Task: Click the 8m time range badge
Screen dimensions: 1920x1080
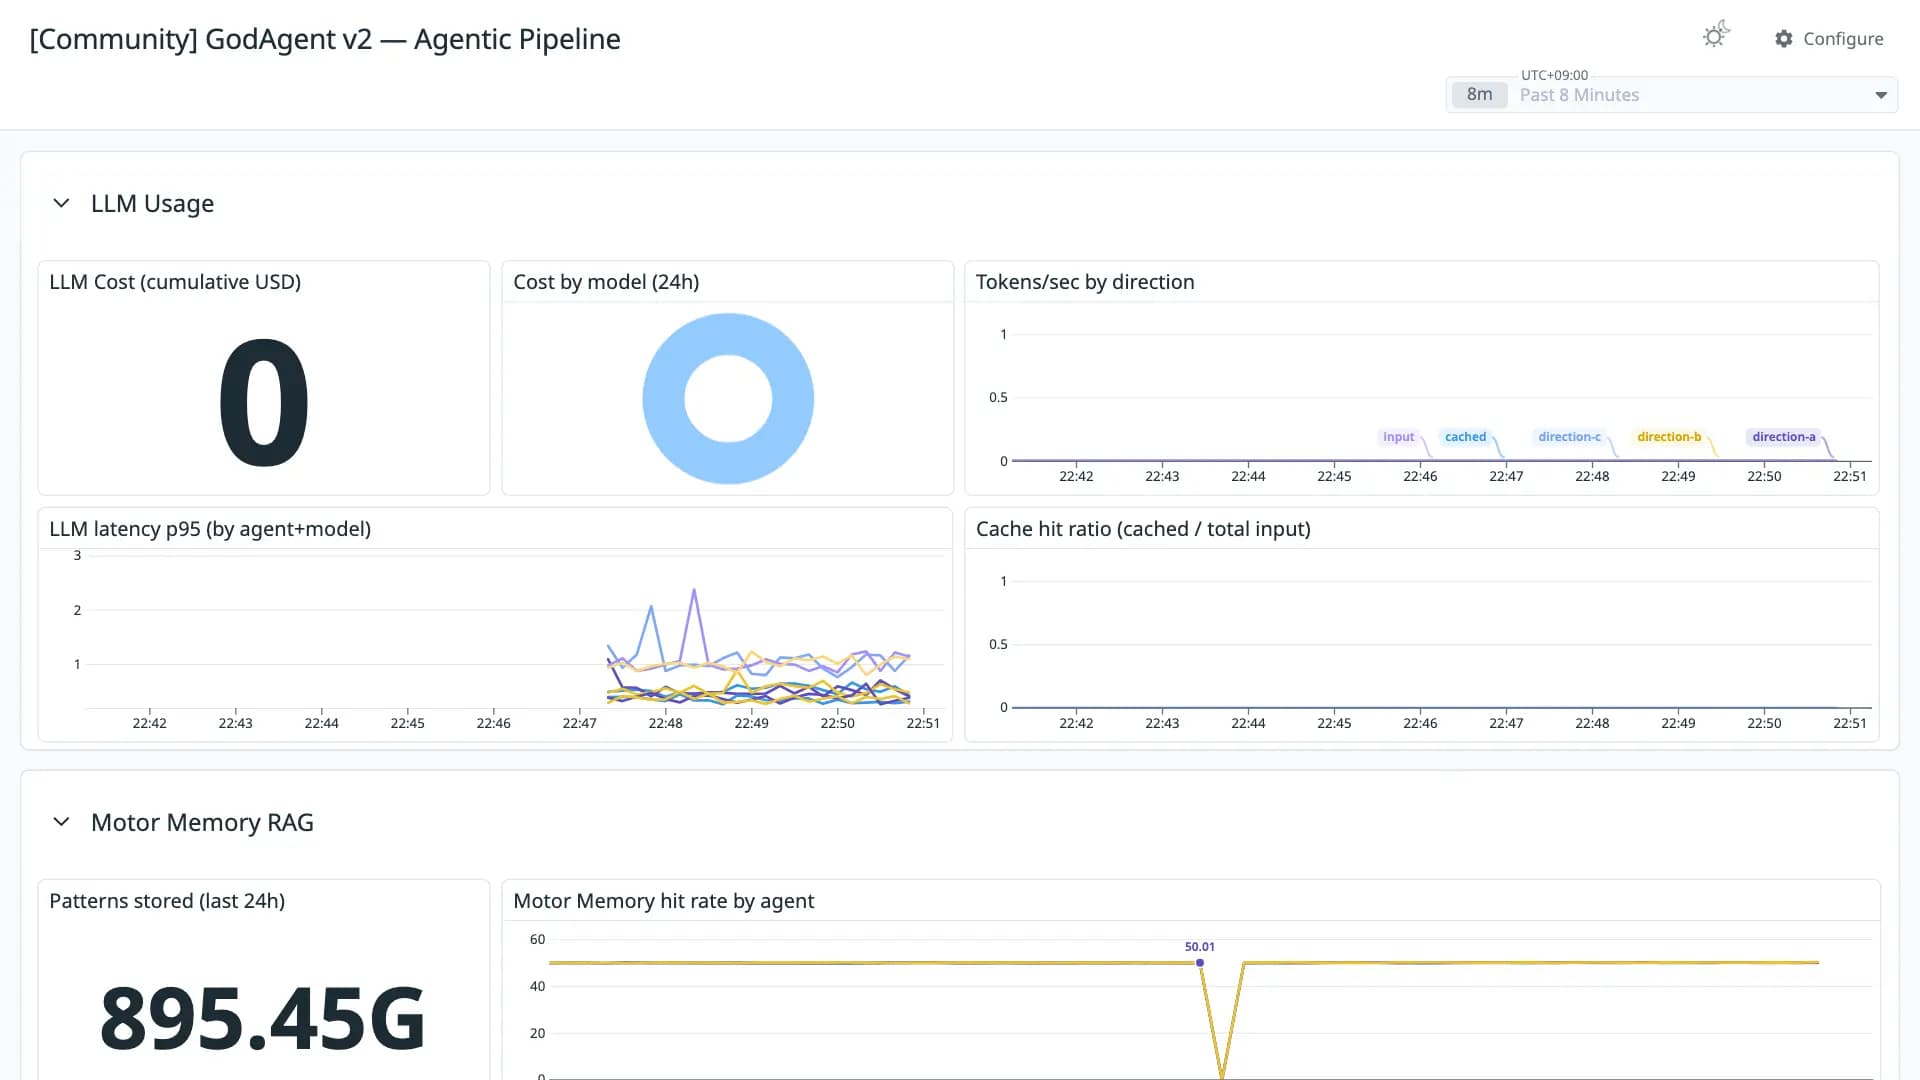Action: (1479, 95)
